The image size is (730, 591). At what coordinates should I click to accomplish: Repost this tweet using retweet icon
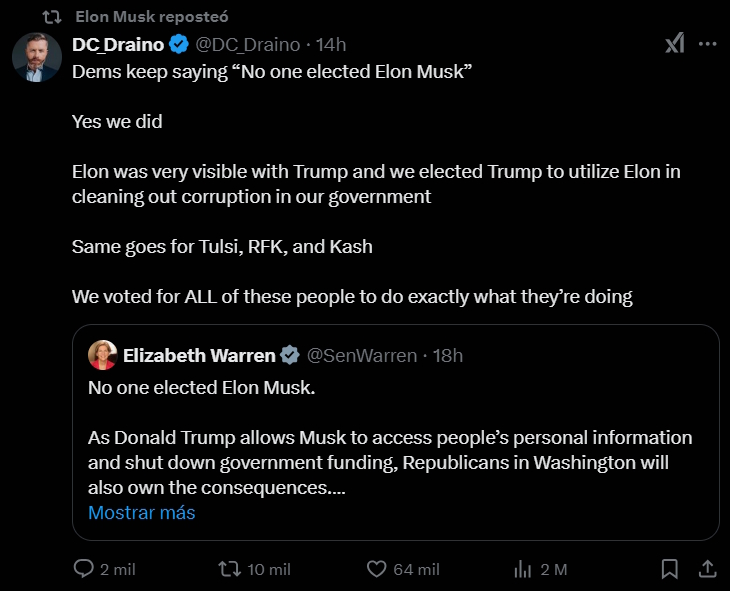(229, 568)
